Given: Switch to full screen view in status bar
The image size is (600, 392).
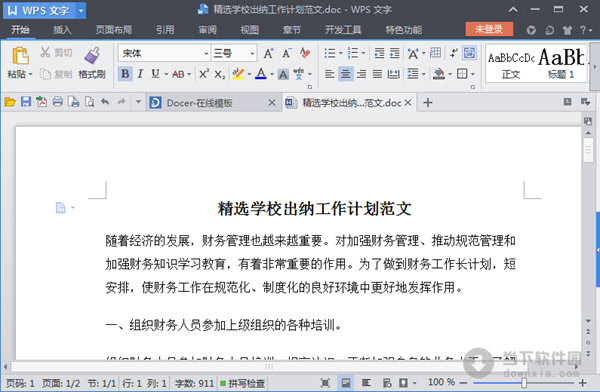Looking at the screenshot, I should (x=325, y=382).
